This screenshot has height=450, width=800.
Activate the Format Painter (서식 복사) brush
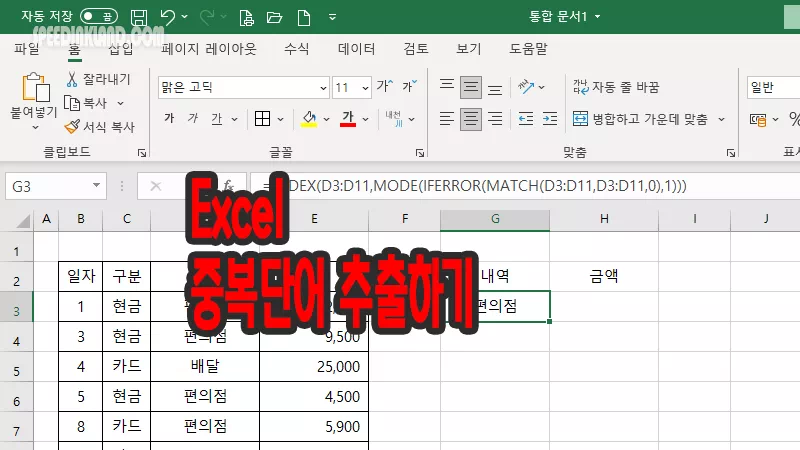[73, 127]
